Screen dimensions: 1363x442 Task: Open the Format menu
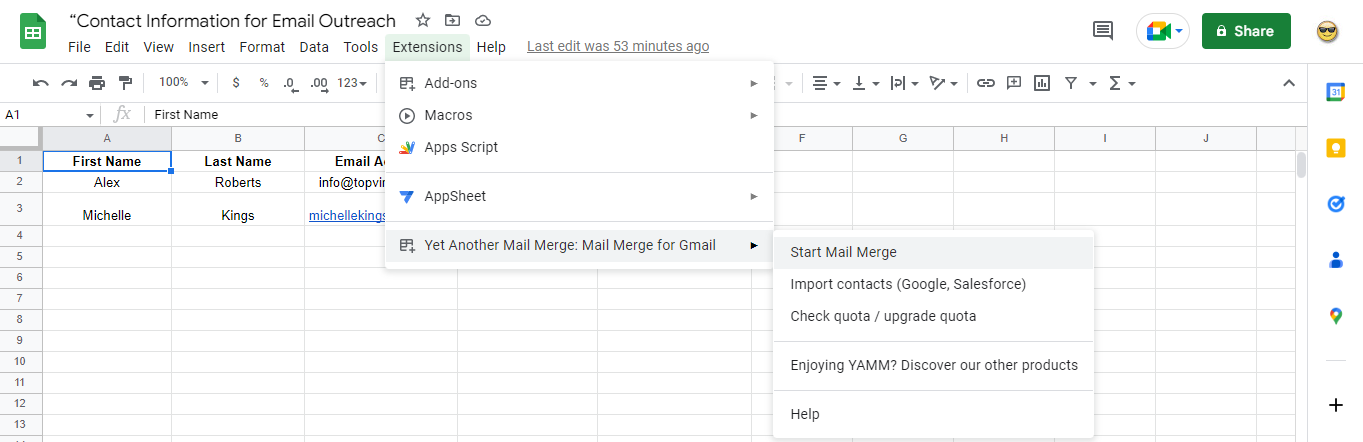click(x=262, y=47)
